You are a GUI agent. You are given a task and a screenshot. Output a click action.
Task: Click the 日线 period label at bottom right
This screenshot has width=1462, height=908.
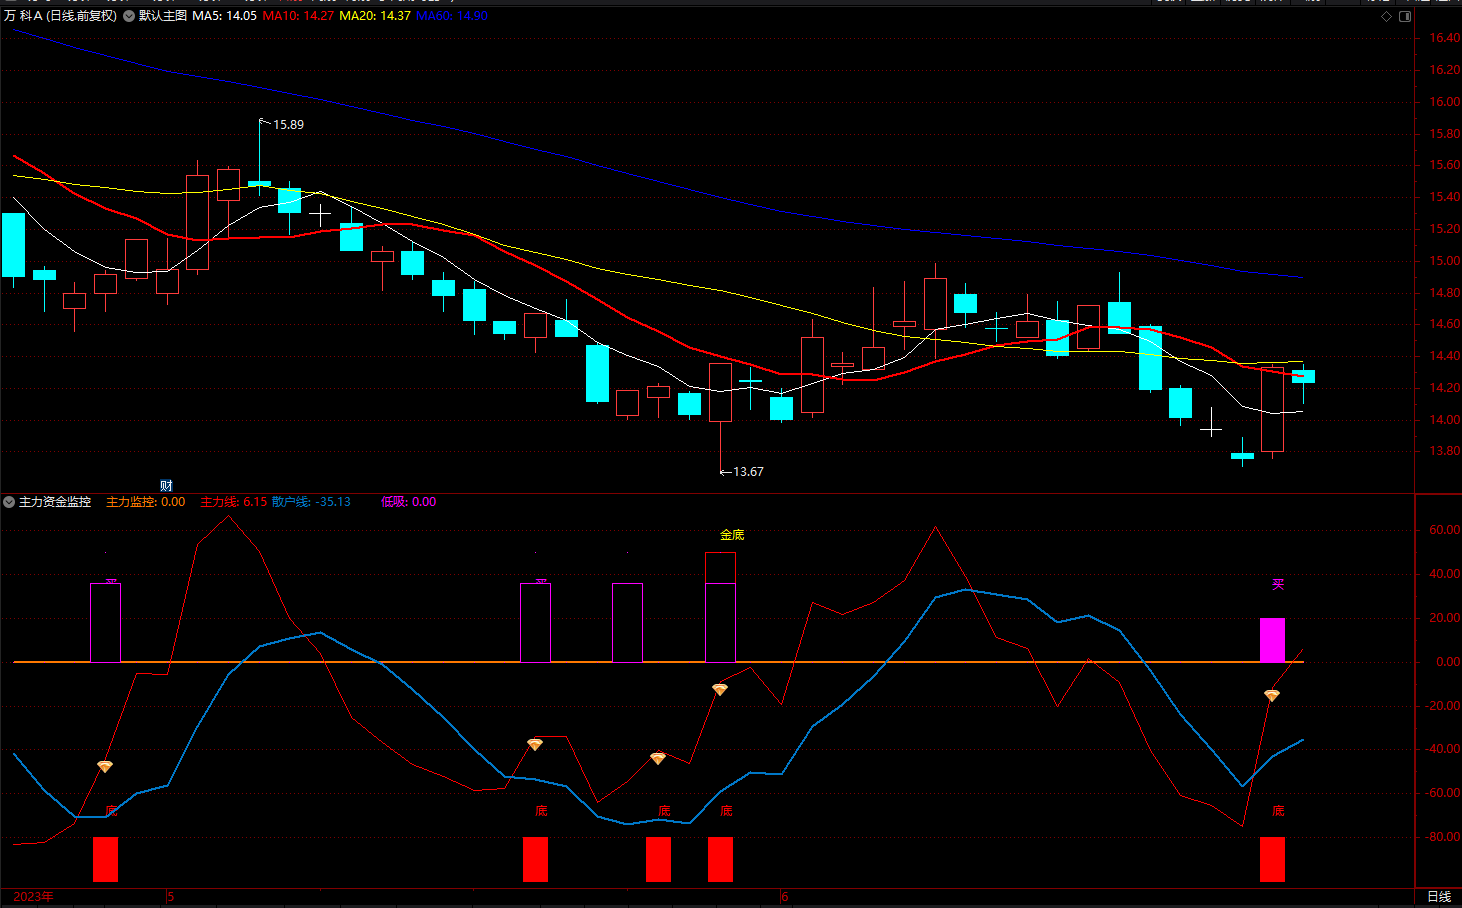(x=1438, y=897)
